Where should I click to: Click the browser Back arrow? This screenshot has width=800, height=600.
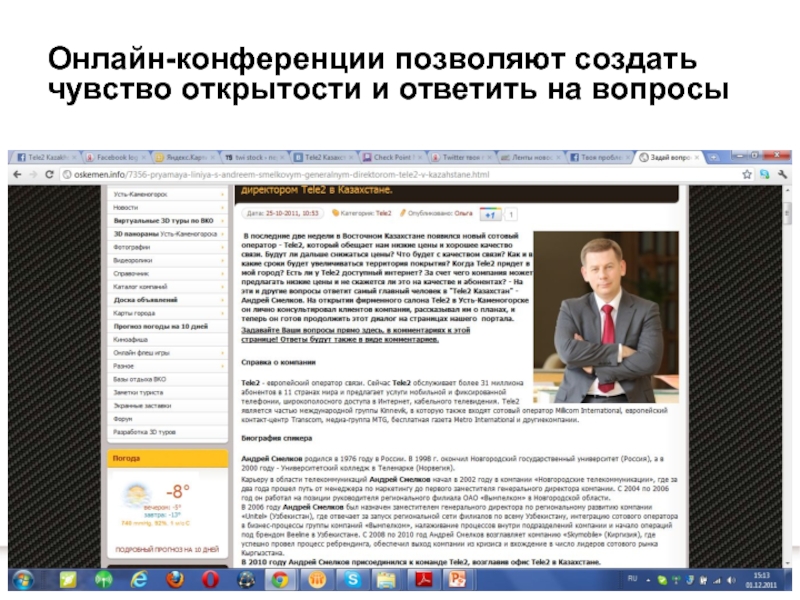pos(17,174)
